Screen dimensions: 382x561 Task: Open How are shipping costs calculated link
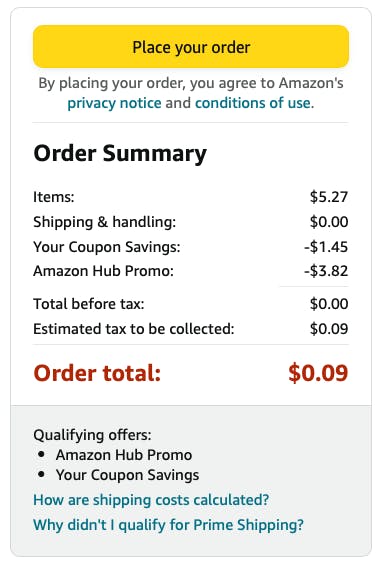(x=151, y=500)
